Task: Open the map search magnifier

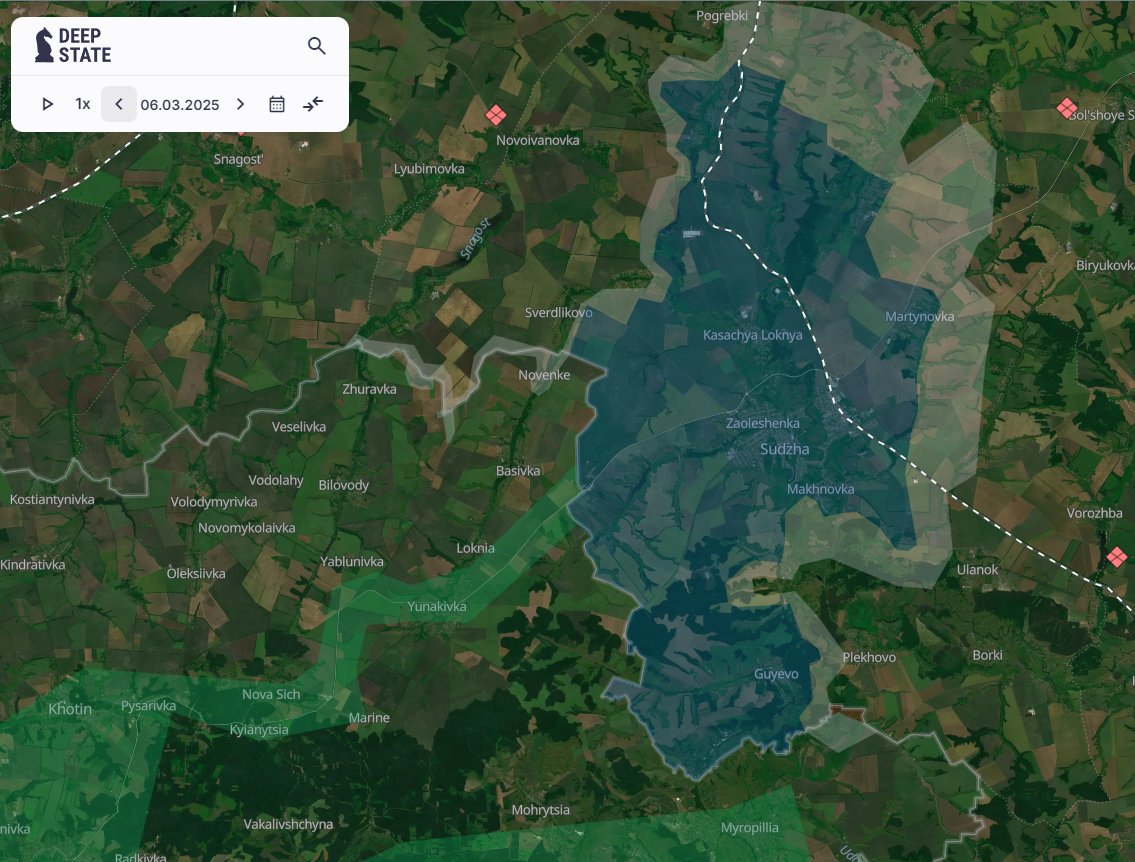Action: point(316,46)
